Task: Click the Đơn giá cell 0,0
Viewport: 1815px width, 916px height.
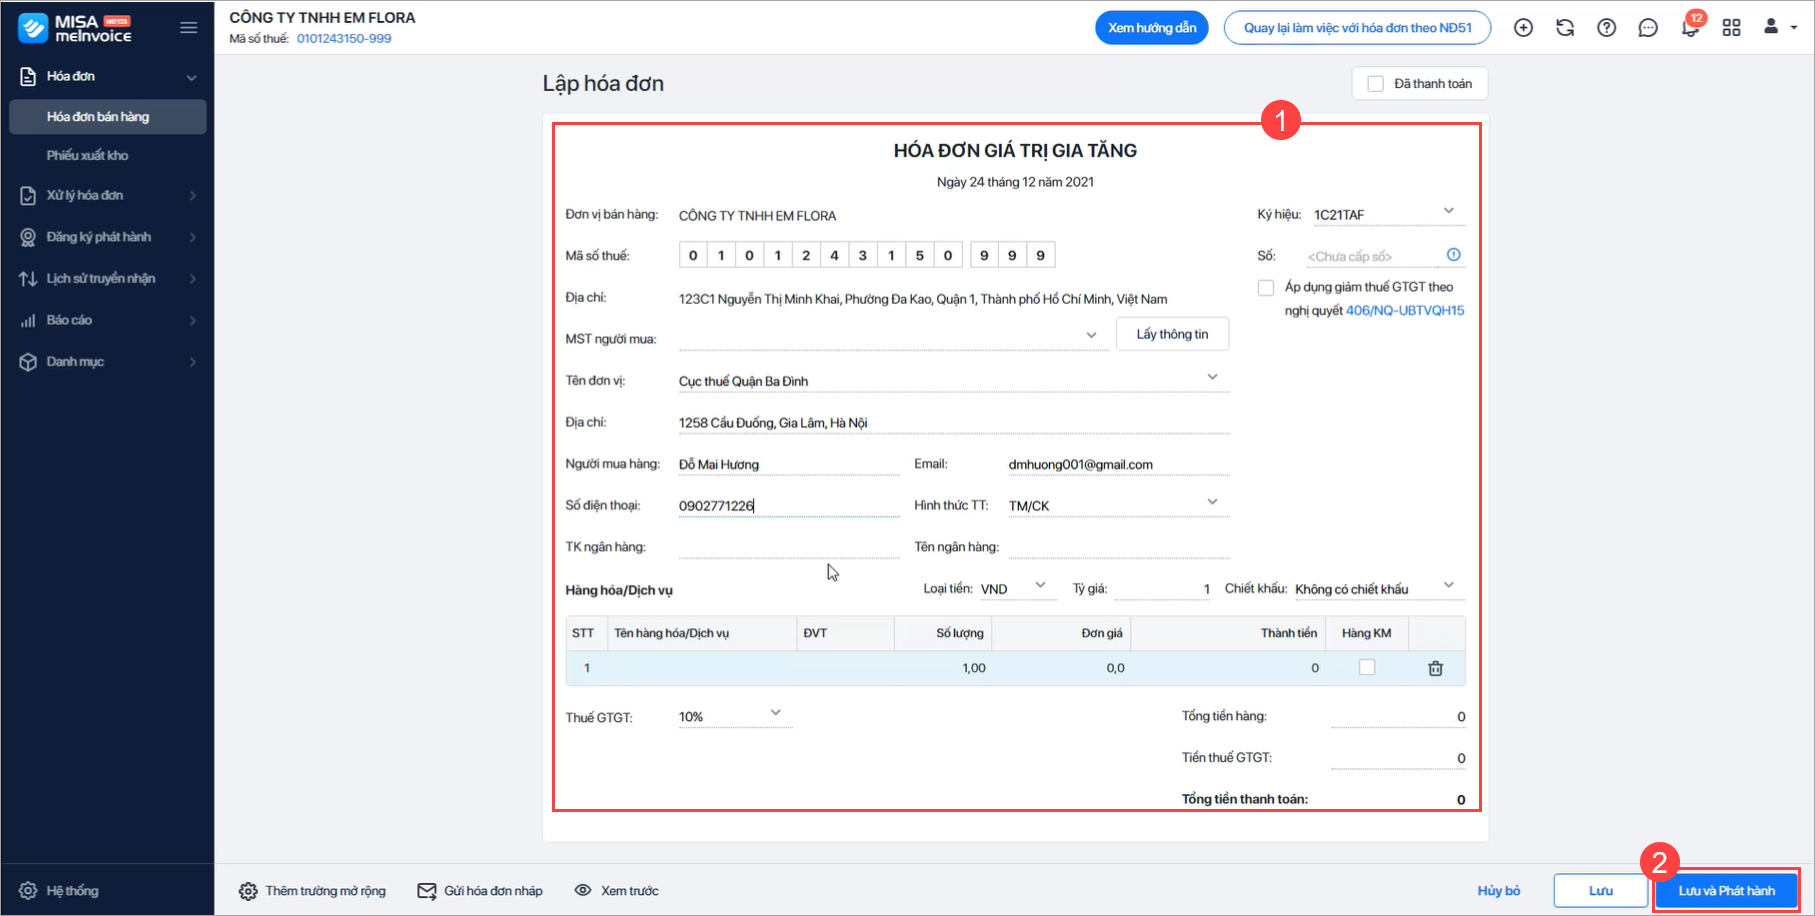Action: point(1061,668)
